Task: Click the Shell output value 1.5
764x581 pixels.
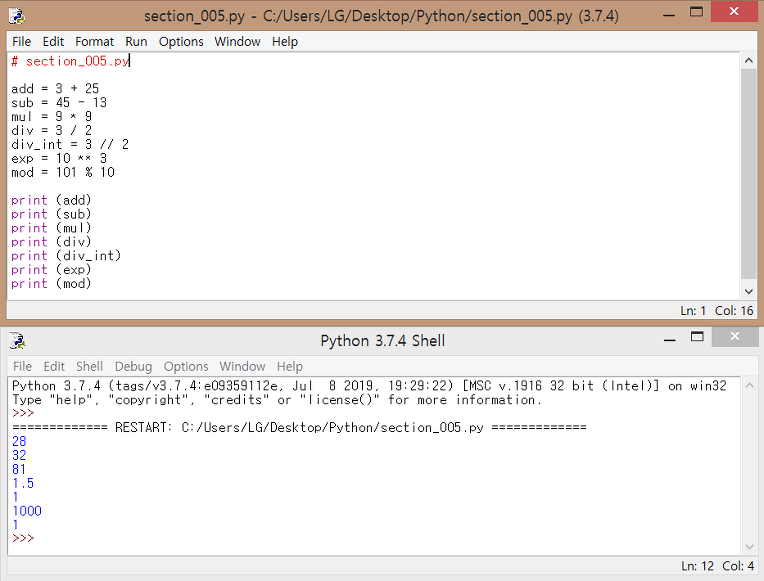Action: [23, 484]
